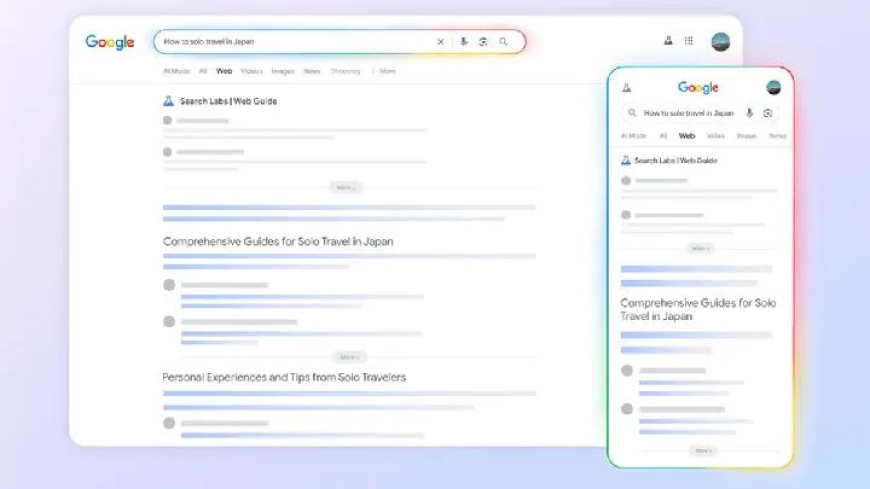This screenshot has width=870, height=489.
Task: Switch to AI Mode tab on desktop
Action: coord(176,71)
